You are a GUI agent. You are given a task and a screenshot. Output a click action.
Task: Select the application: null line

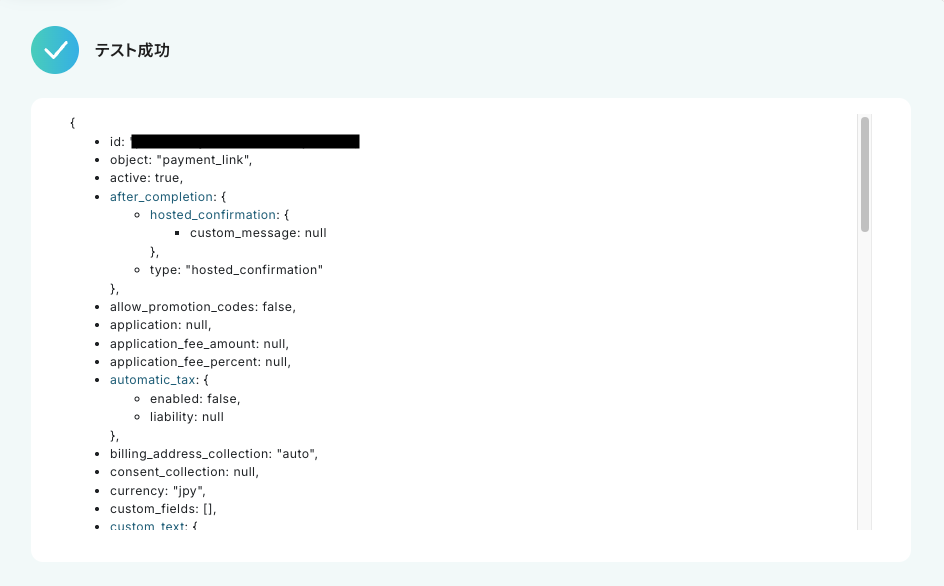pyautogui.click(x=161, y=325)
